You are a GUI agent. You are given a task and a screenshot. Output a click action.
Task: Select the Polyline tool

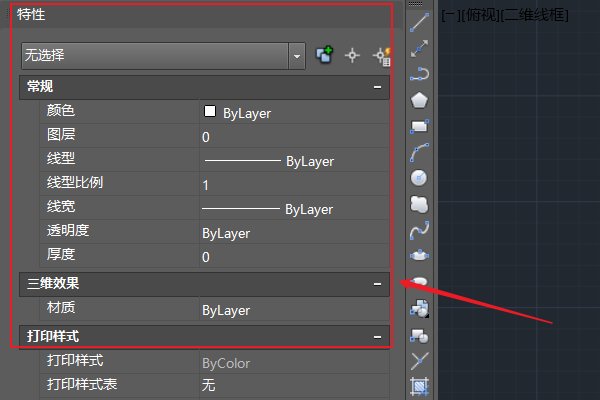point(419,74)
